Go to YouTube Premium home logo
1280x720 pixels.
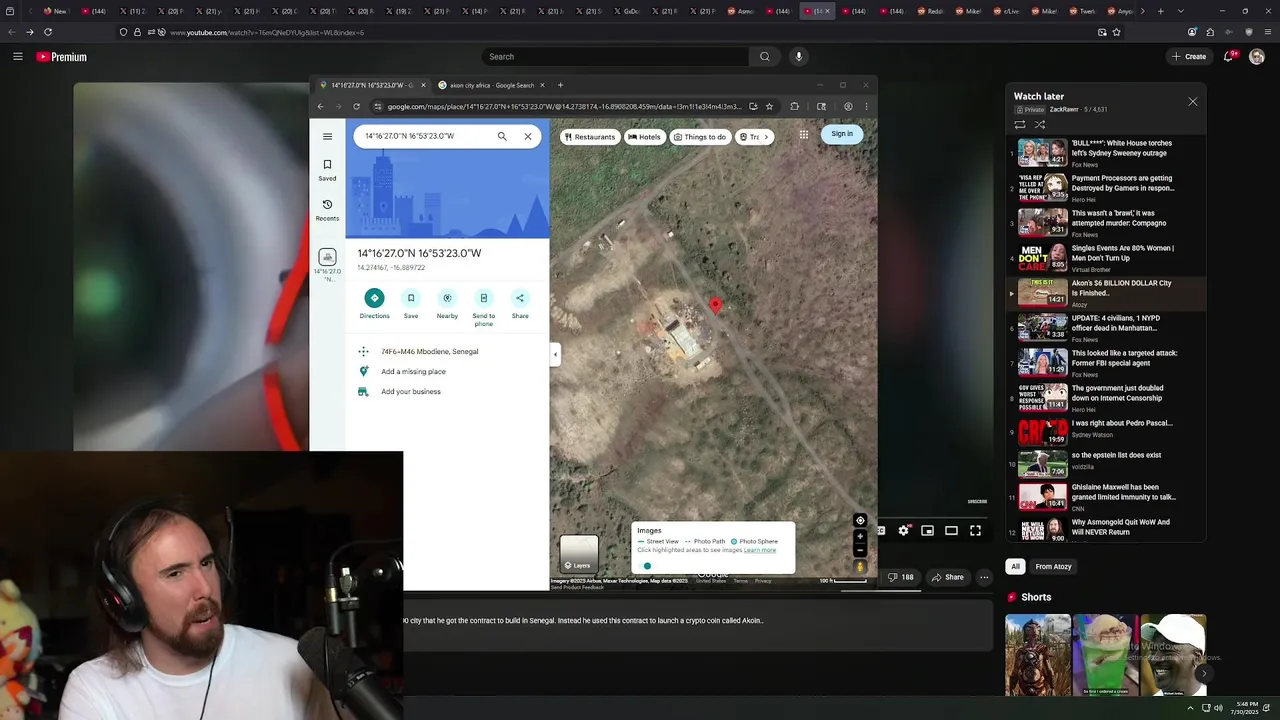62,57
